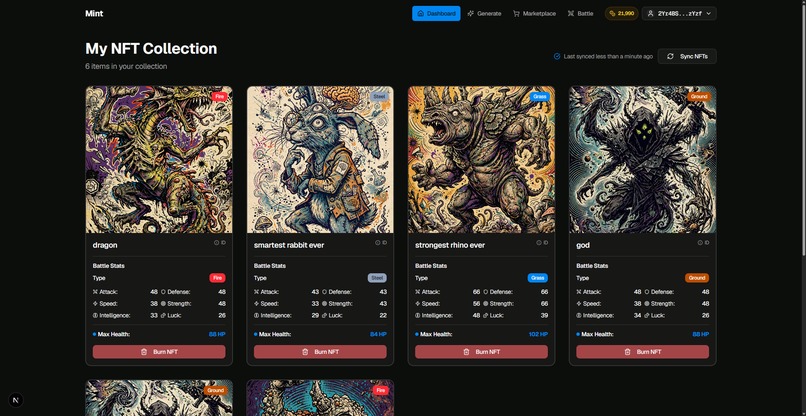Open the strongest rhino artwork thumbnail
806x416 pixels.
click(481, 160)
